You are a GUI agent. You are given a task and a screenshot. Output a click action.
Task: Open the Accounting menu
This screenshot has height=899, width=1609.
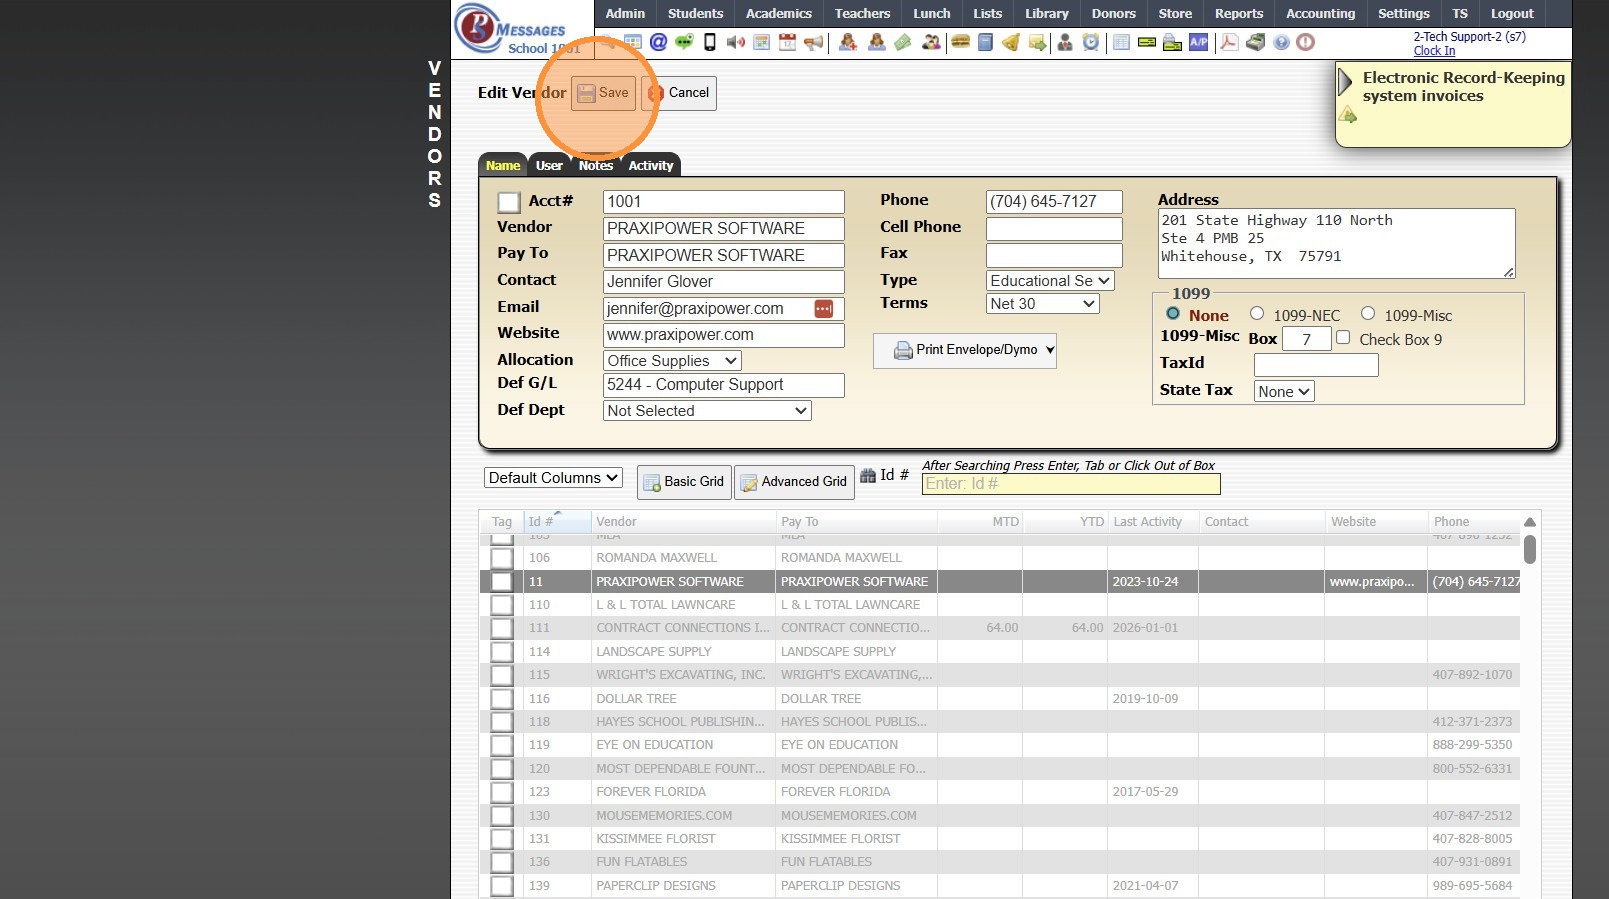tap(1320, 14)
